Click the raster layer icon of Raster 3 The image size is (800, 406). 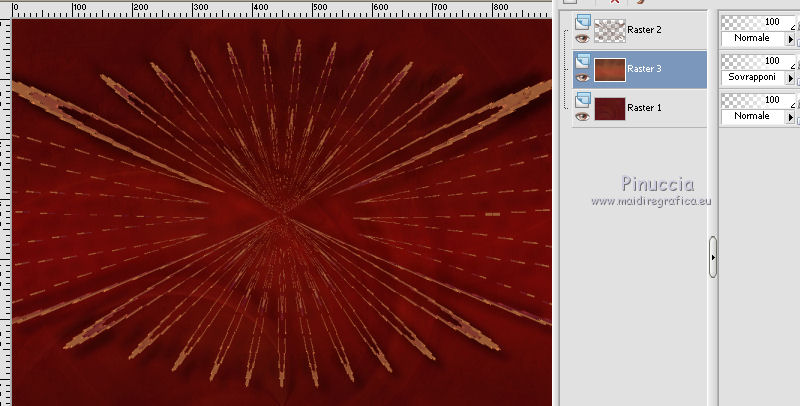(583, 61)
